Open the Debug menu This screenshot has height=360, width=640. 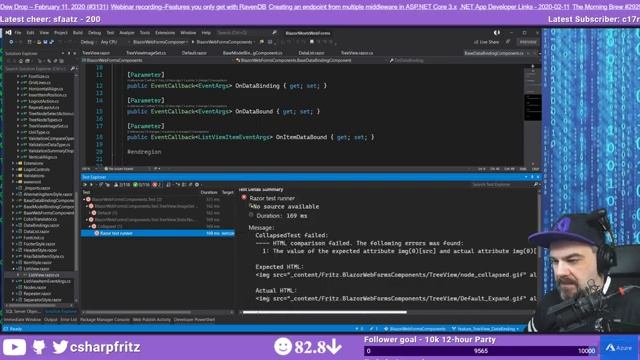point(94,33)
